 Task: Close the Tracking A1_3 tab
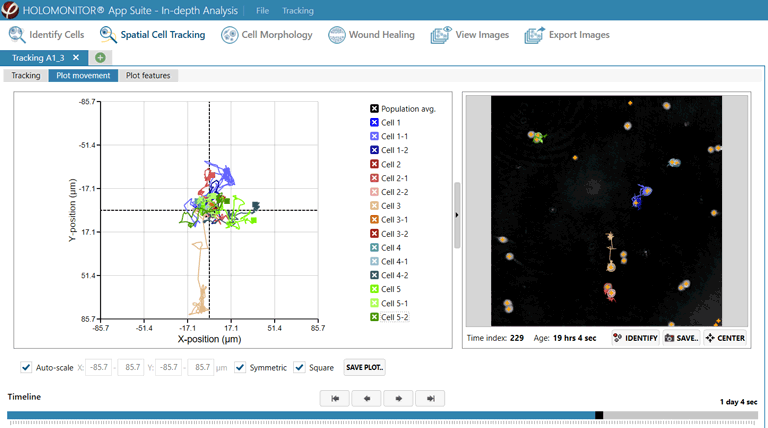(x=76, y=57)
